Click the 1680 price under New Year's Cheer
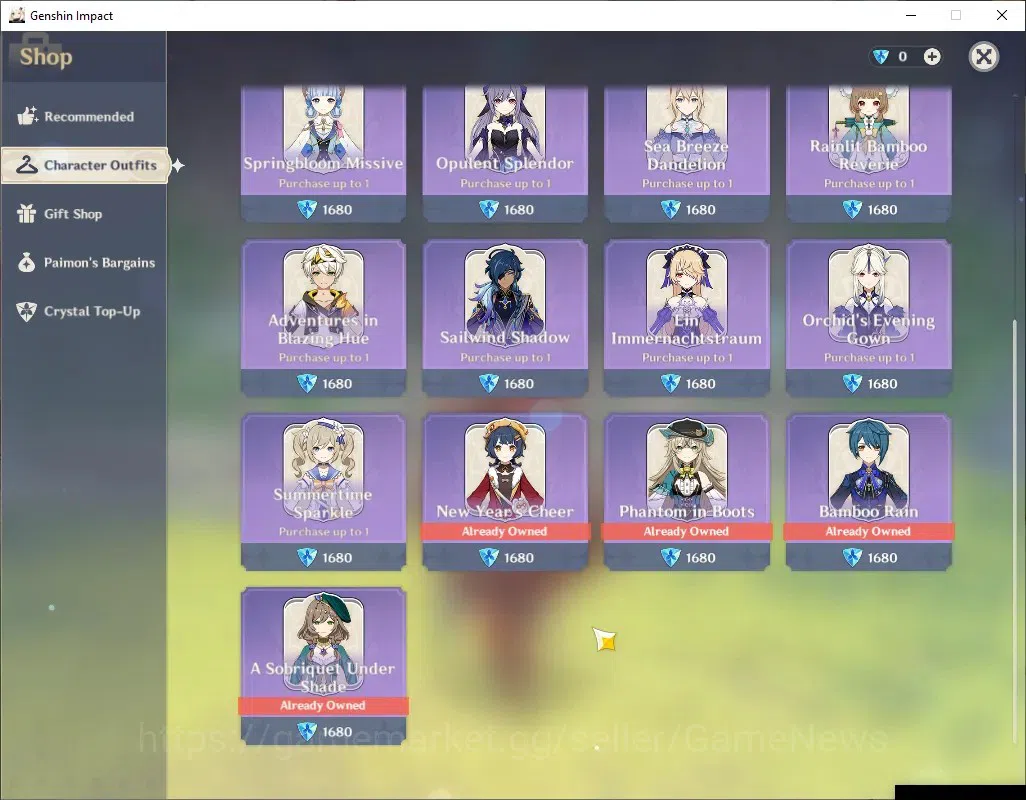Viewport: 1026px width, 800px height. point(506,557)
